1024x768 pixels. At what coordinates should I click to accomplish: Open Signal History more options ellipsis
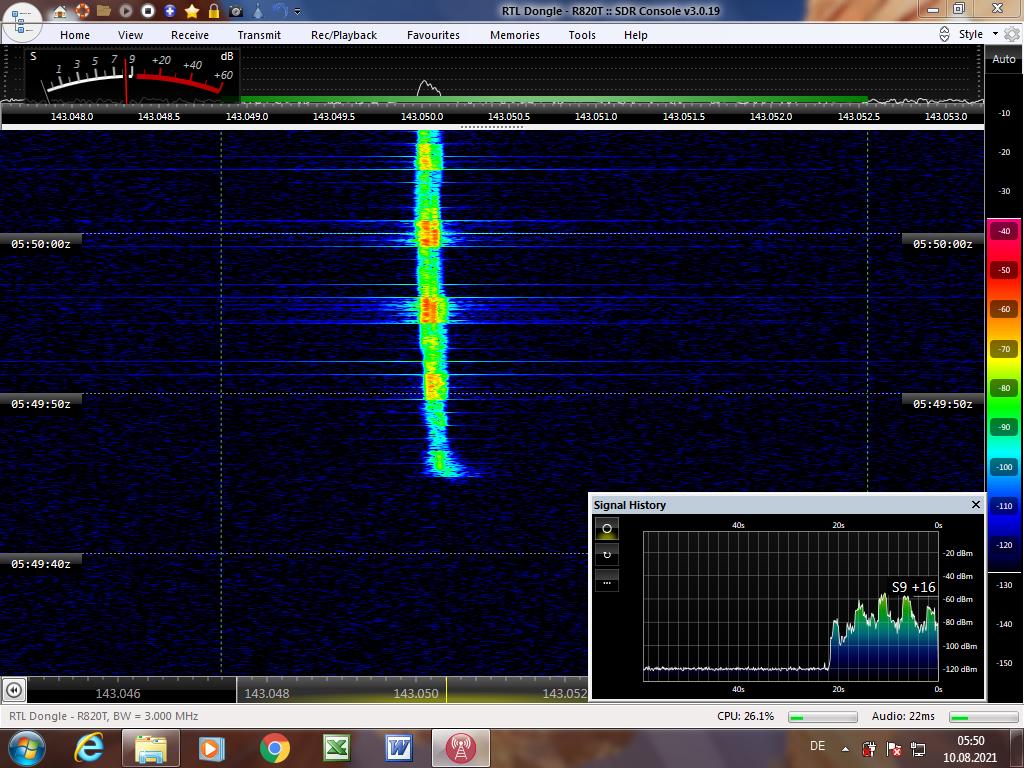click(x=607, y=581)
